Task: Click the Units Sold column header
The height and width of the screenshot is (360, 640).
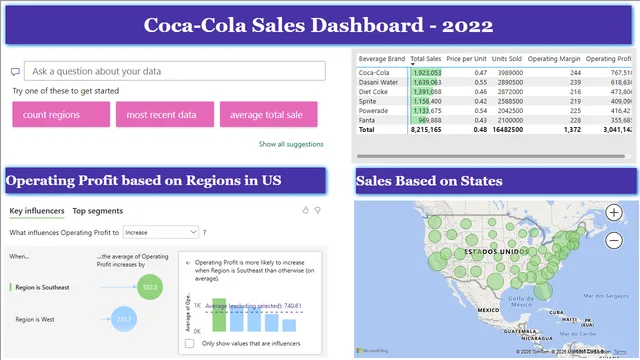Action: pos(507,59)
